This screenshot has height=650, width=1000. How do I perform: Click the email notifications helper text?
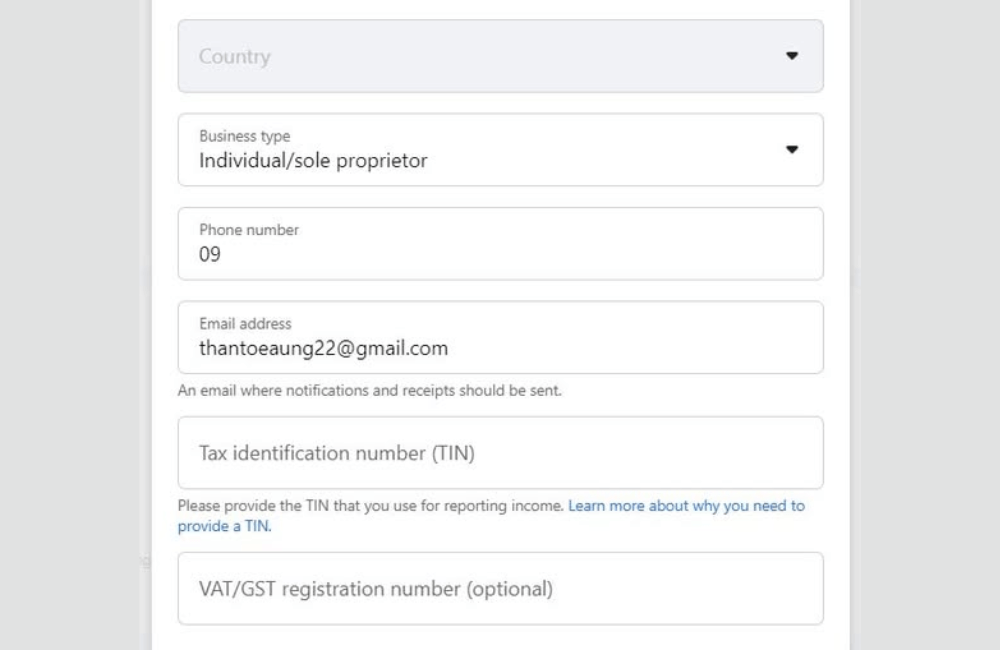(369, 391)
